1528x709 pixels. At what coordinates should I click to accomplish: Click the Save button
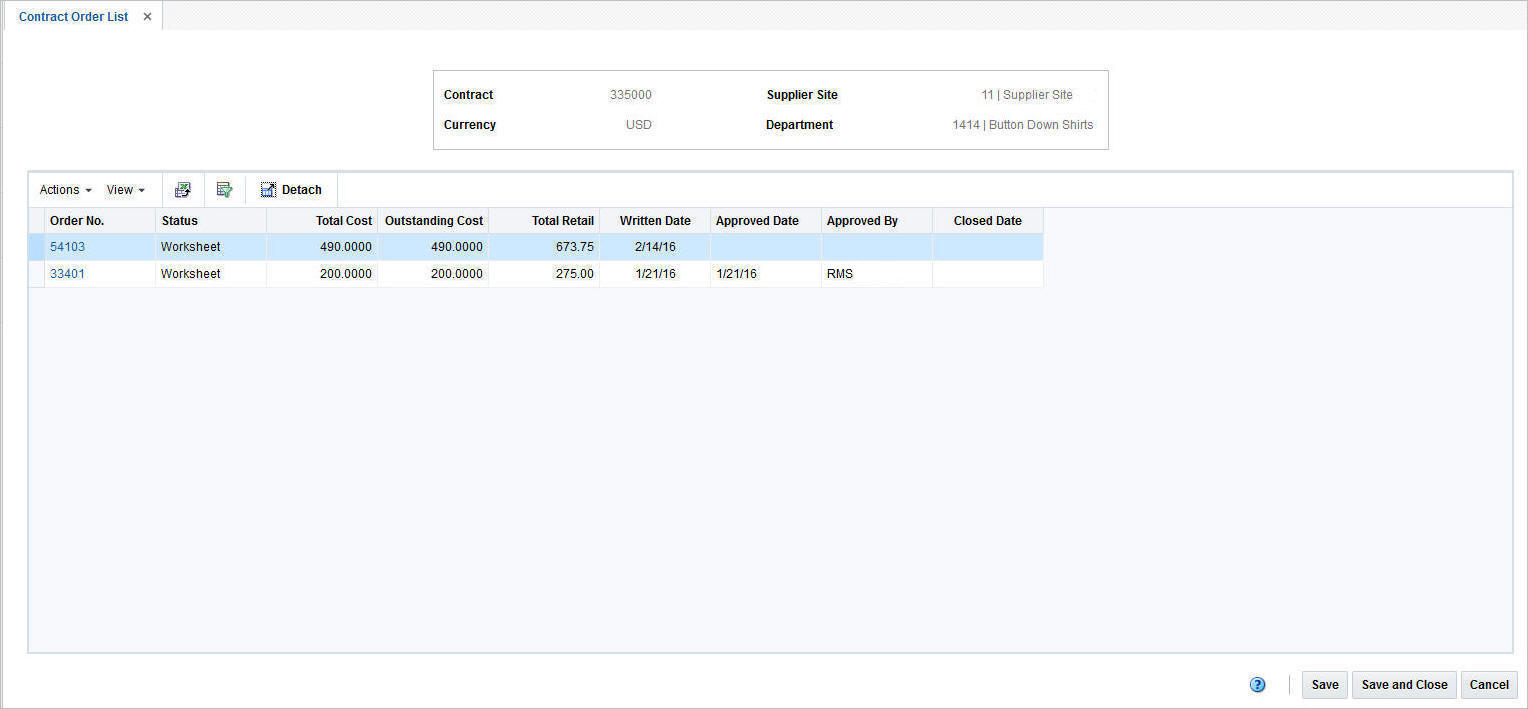tap(1324, 684)
